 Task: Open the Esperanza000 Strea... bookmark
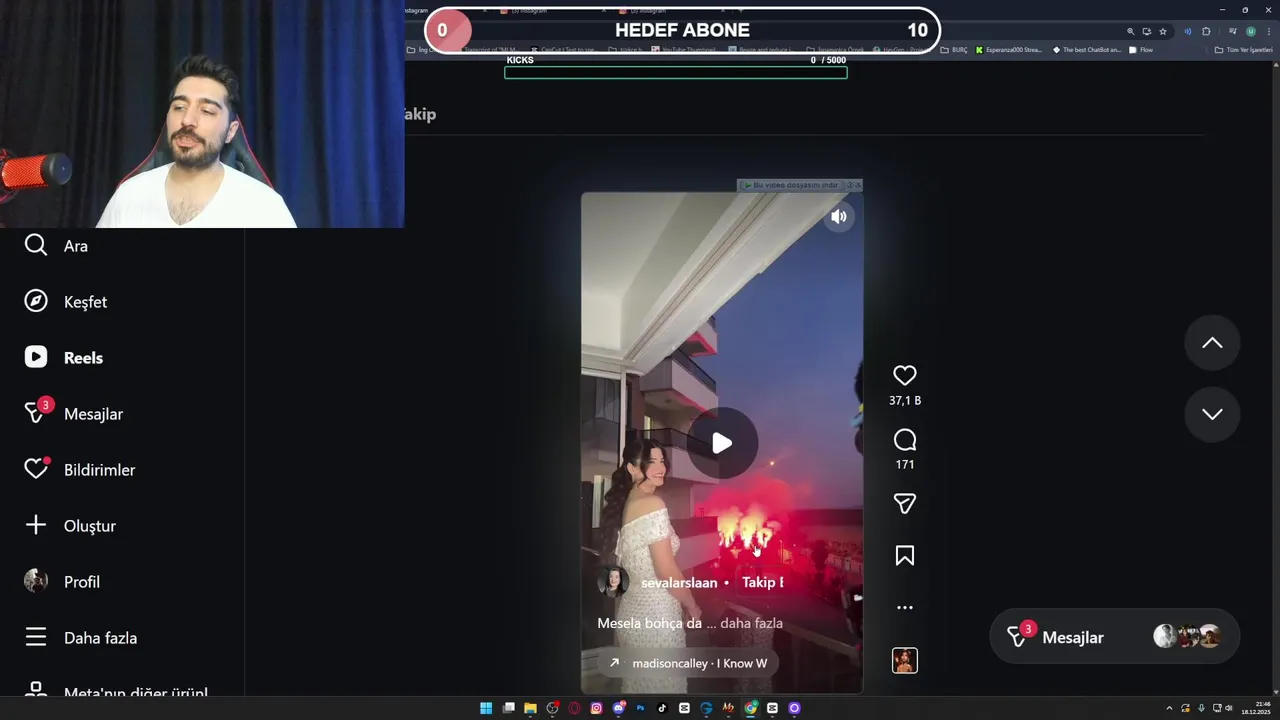coord(1009,50)
